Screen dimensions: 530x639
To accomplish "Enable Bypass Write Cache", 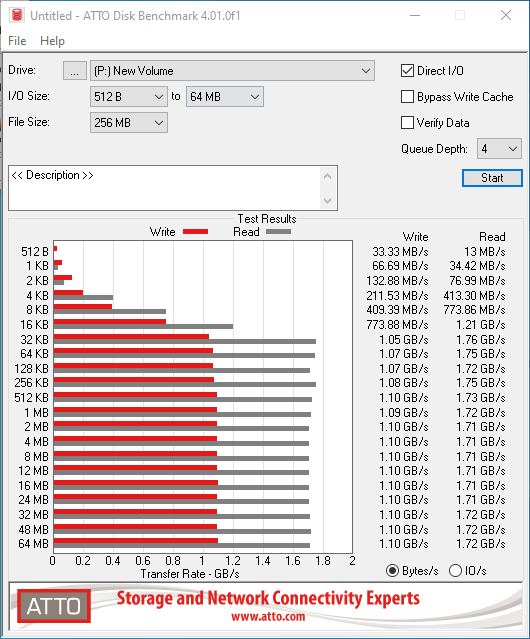I will coord(407,97).
